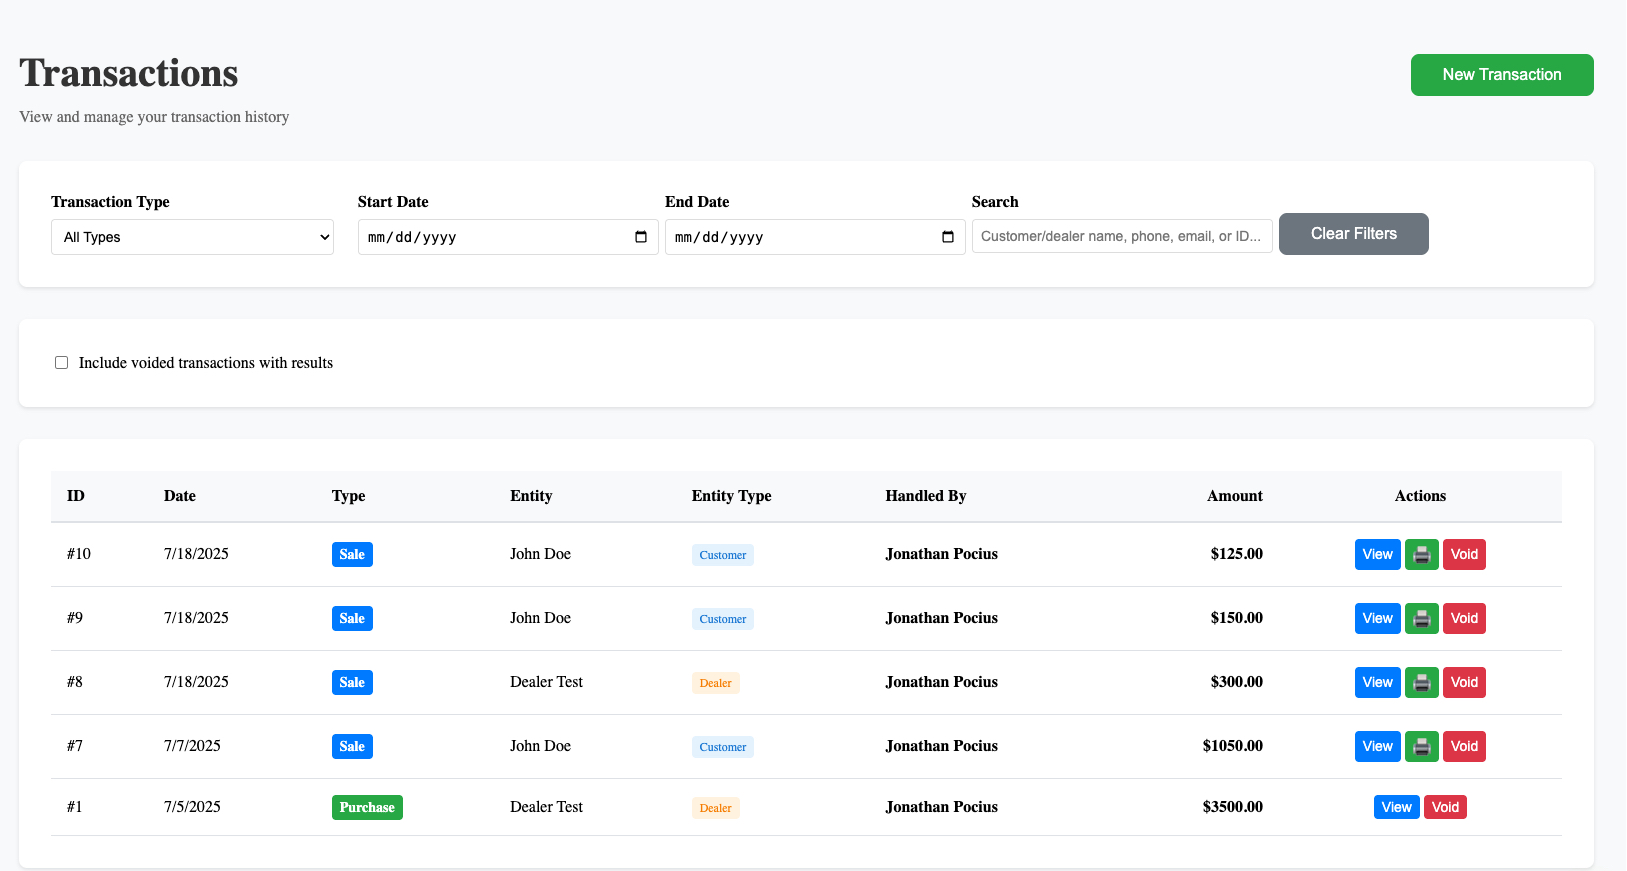Click the $150.00 amount cell
The width and height of the screenshot is (1627, 871).
(1236, 618)
